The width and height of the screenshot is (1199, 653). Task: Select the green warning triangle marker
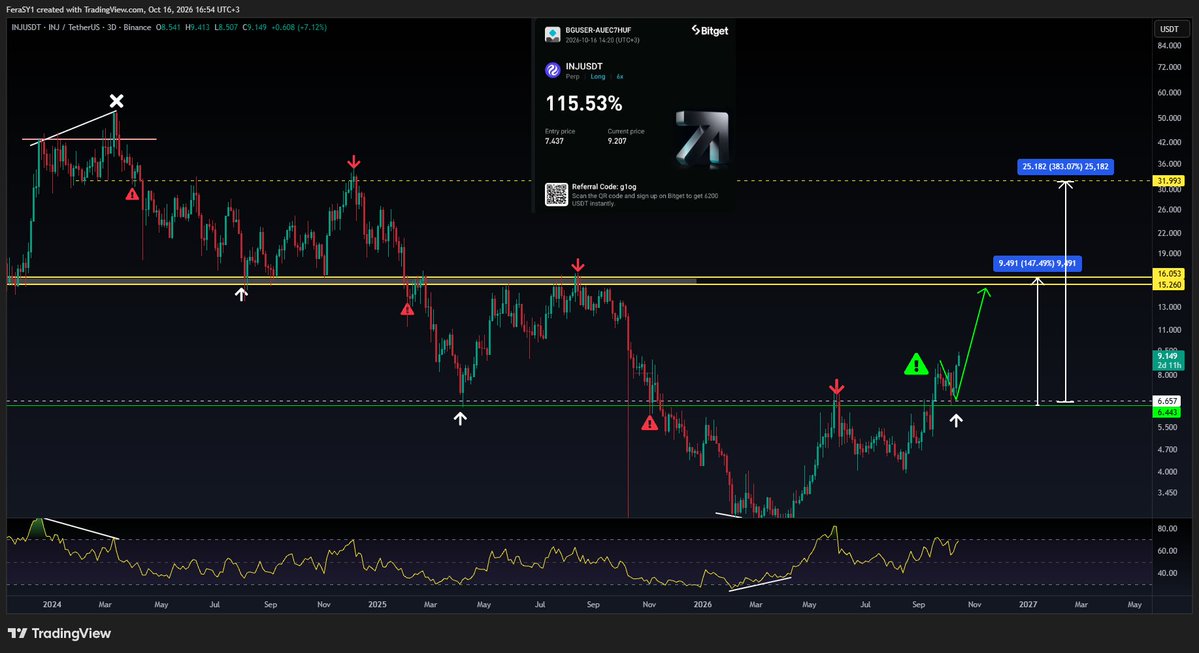click(x=916, y=365)
